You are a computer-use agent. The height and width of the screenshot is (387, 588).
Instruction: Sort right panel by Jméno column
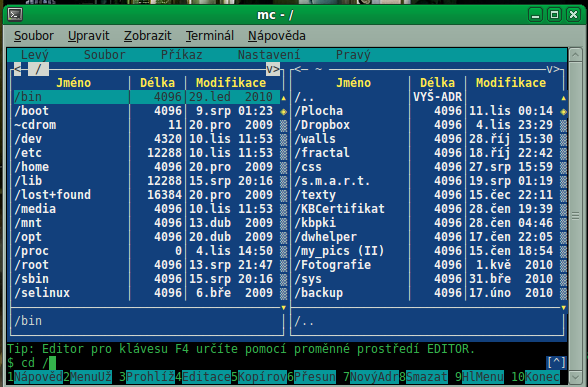coord(353,82)
